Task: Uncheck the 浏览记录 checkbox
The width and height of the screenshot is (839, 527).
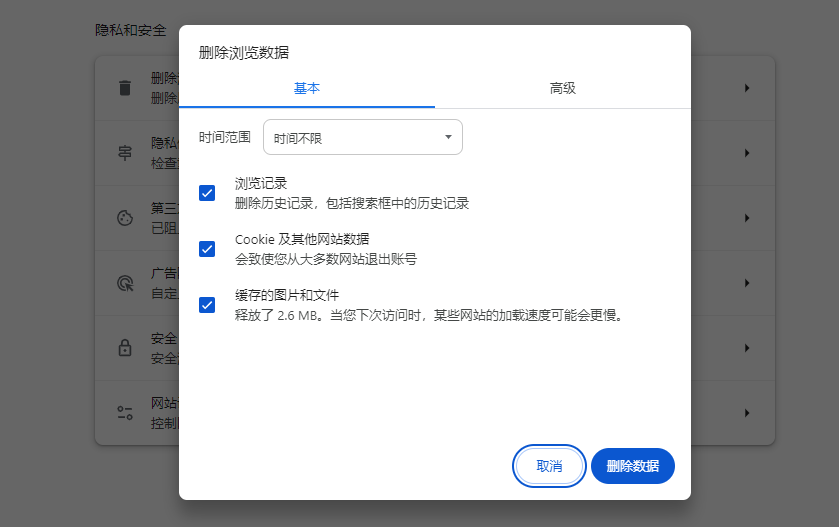Action: (207, 193)
